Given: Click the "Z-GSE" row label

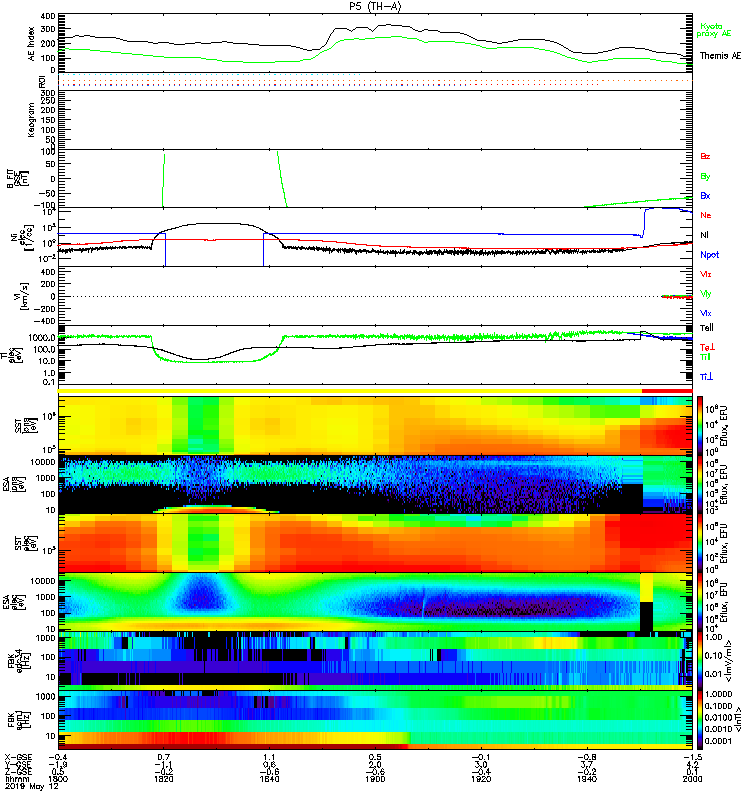Looking at the screenshot, I should [x=18, y=771].
